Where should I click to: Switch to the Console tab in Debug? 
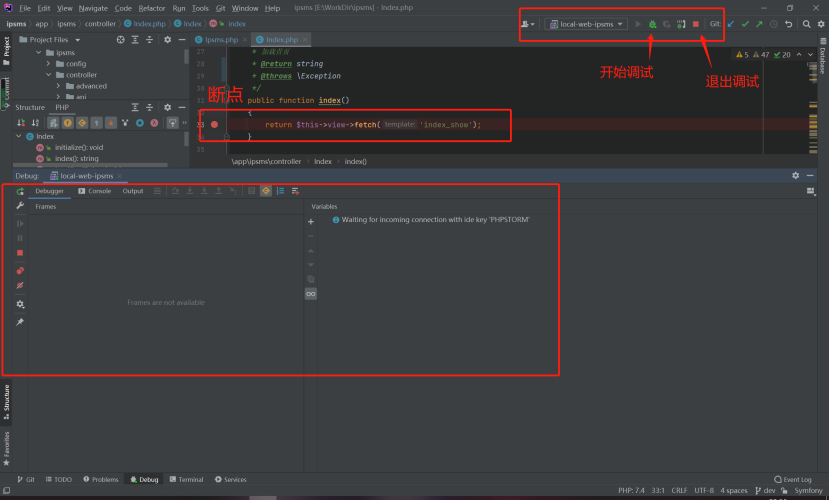point(95,191)
